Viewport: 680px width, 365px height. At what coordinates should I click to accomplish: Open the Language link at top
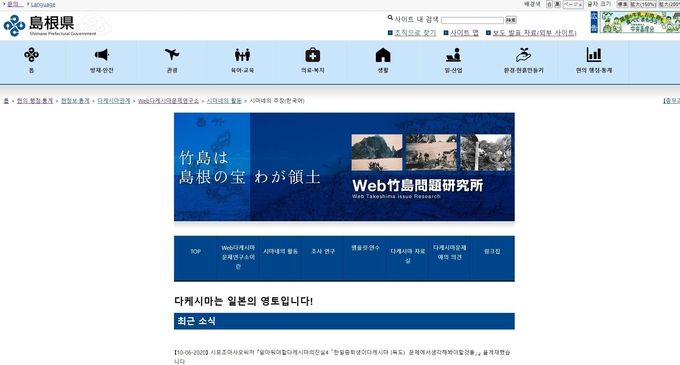point(43,4)
